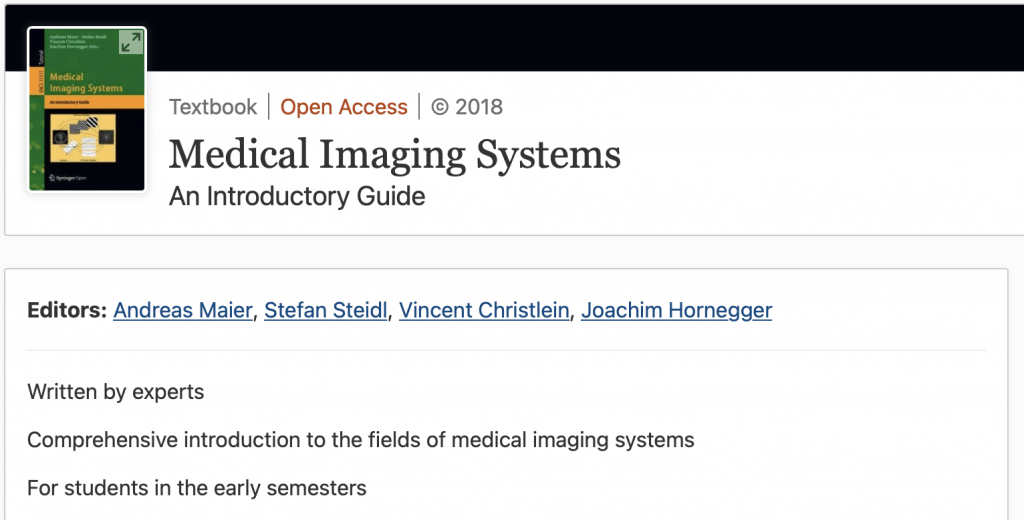The image size is (1024, 520).
Task: Follow the Stefan Steidl editor link
Action: pos(326,310)
